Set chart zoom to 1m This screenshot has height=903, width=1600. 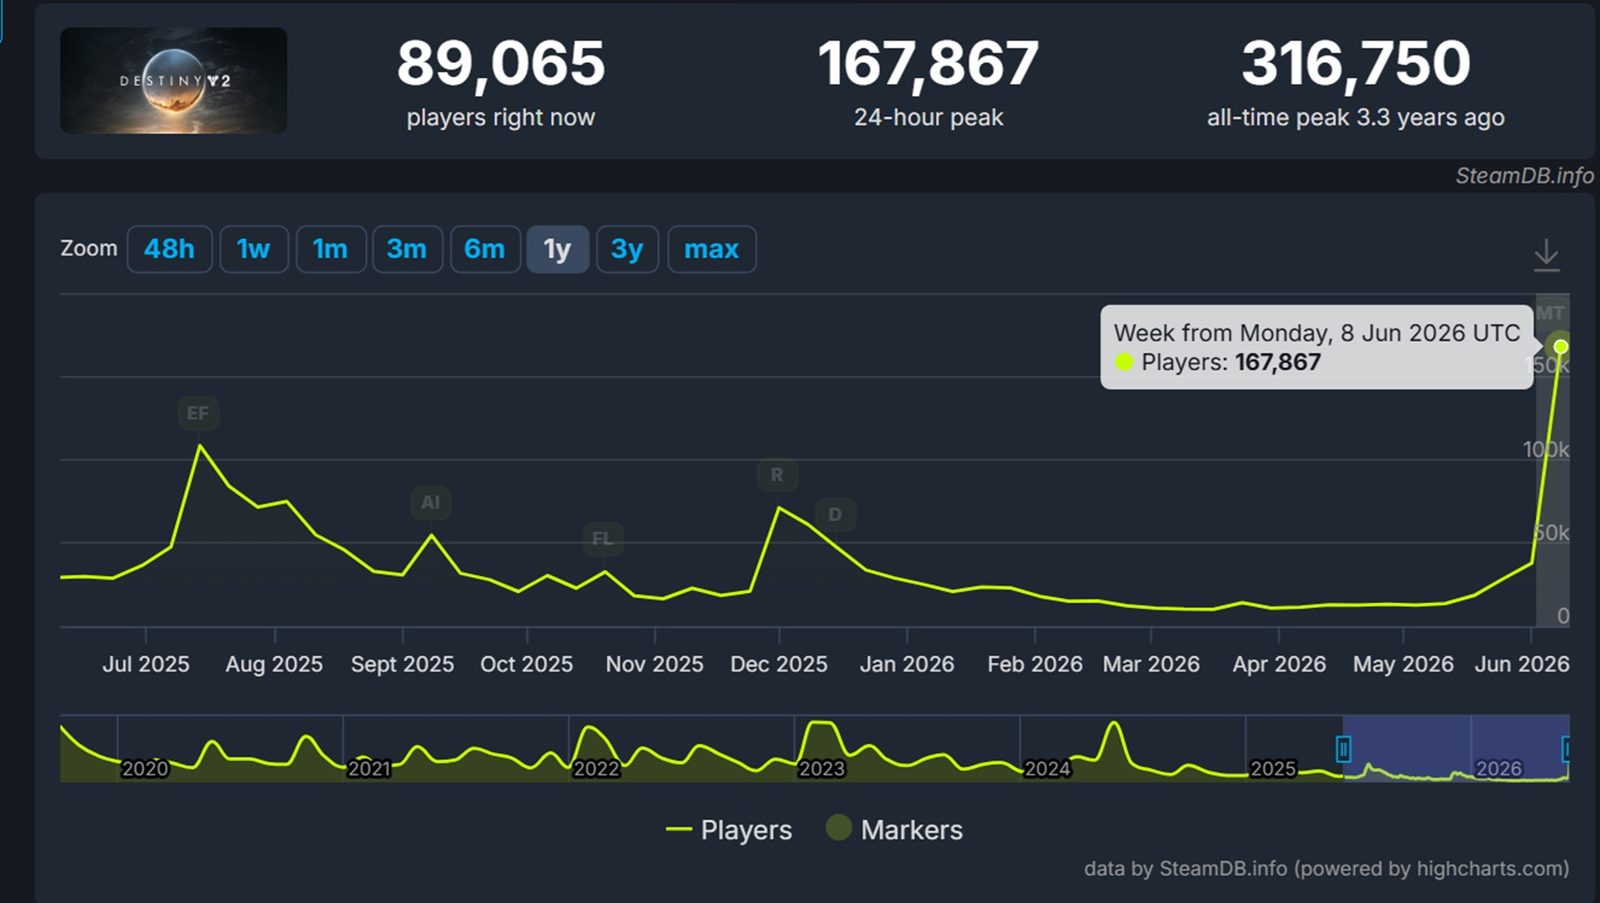pos(330,249)
